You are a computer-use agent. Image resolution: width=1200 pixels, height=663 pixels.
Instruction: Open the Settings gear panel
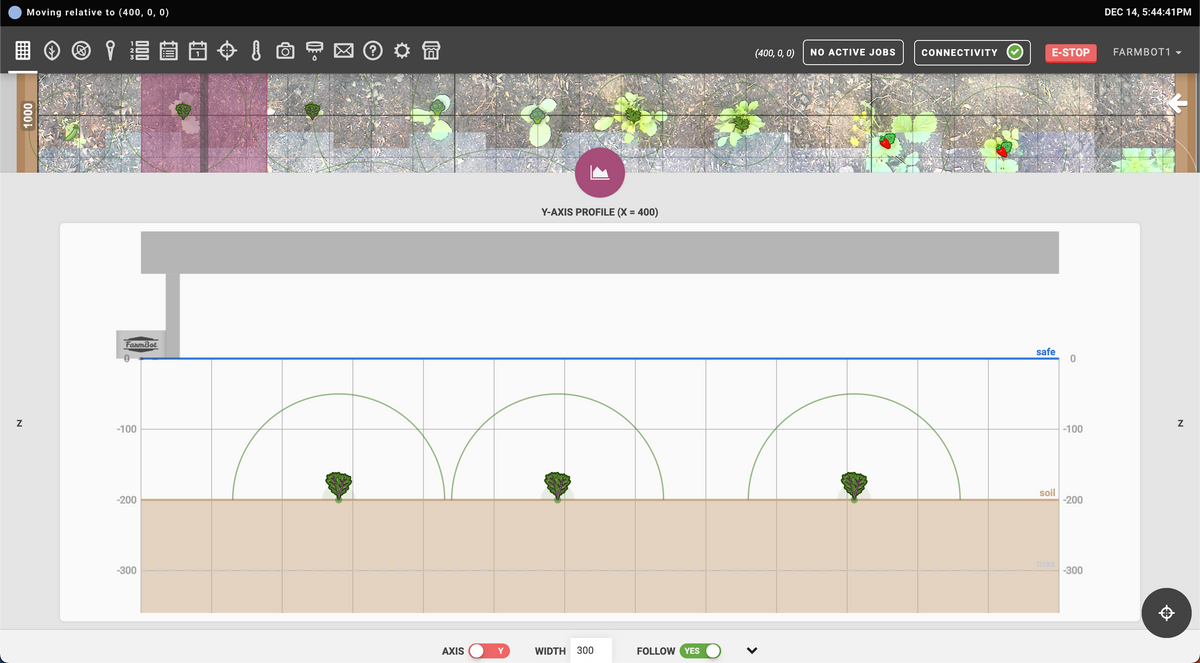[402, 50]
